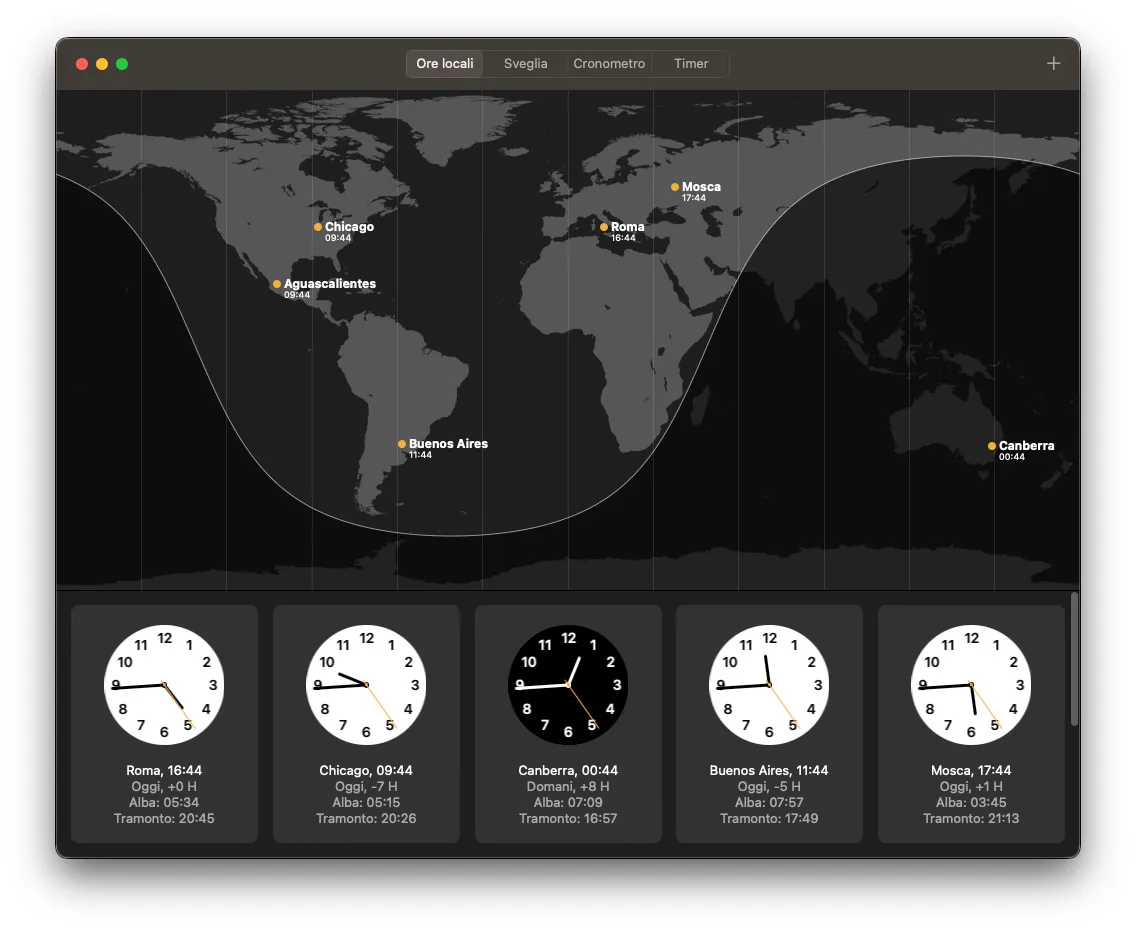The image size is (1136, 932).
Task: Open the Cronometro tab
Action: [x=609, y=63]
